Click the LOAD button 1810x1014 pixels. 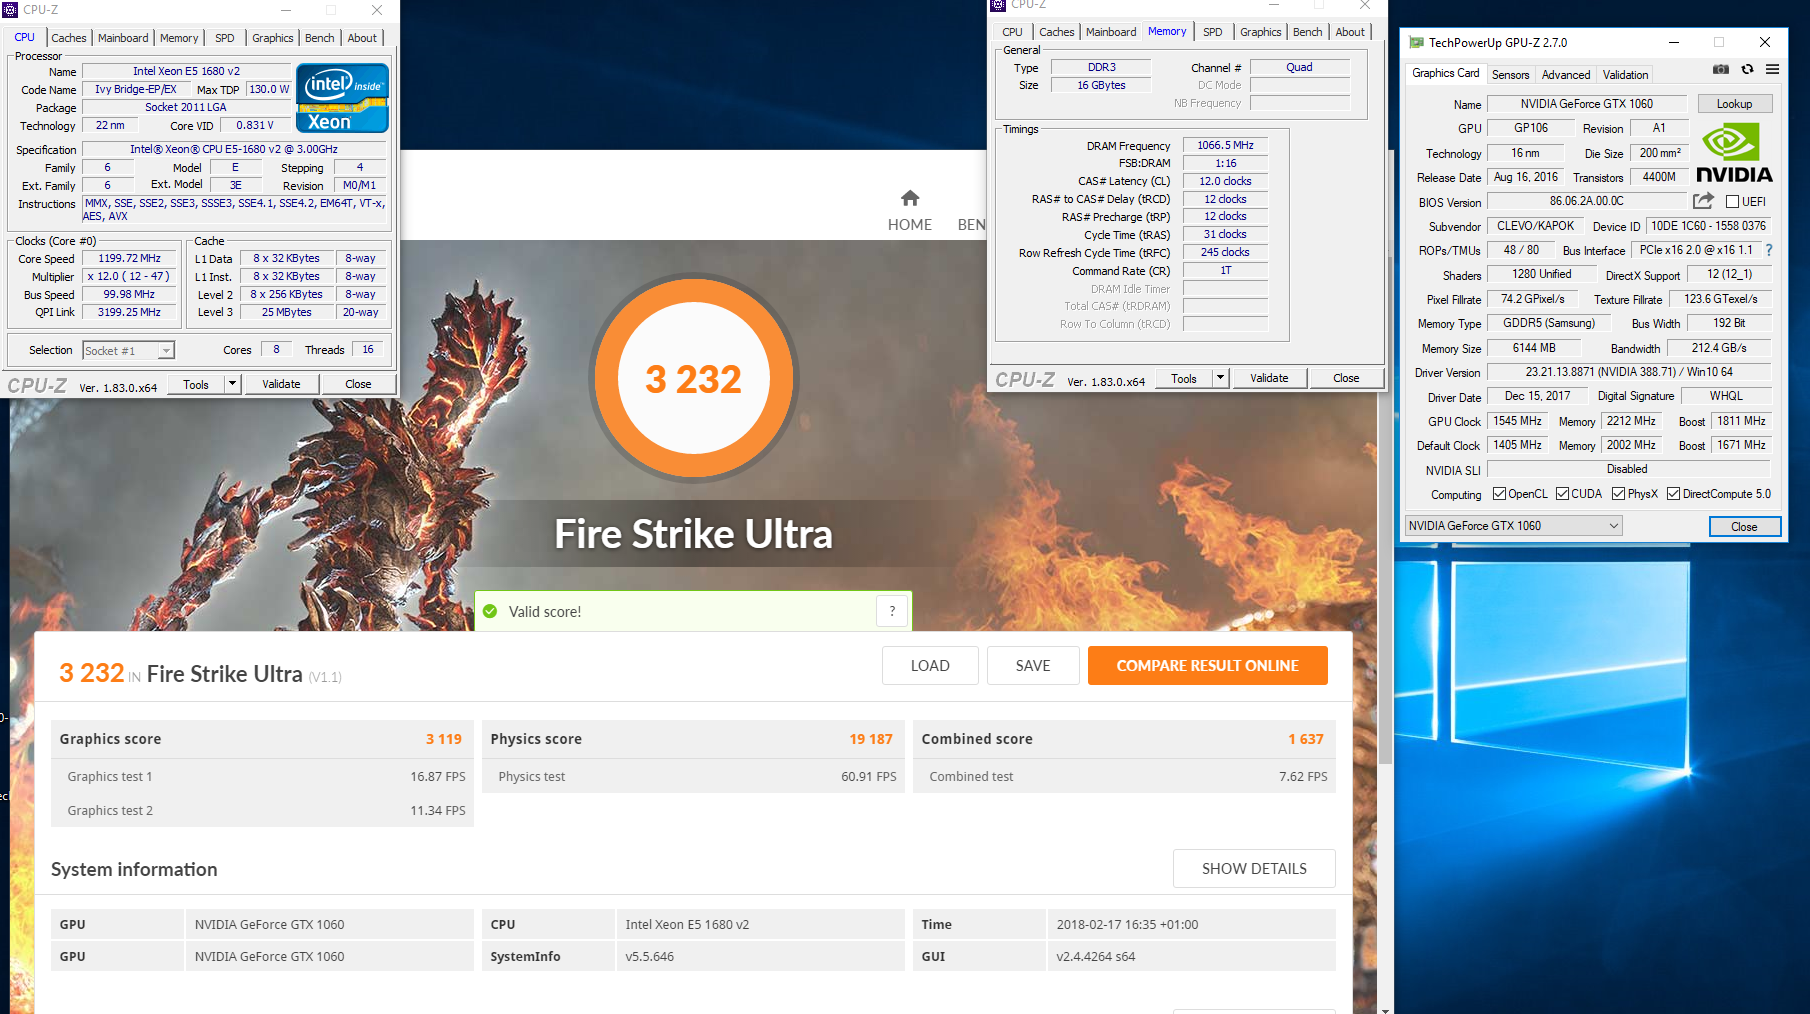tap(930, 666)
